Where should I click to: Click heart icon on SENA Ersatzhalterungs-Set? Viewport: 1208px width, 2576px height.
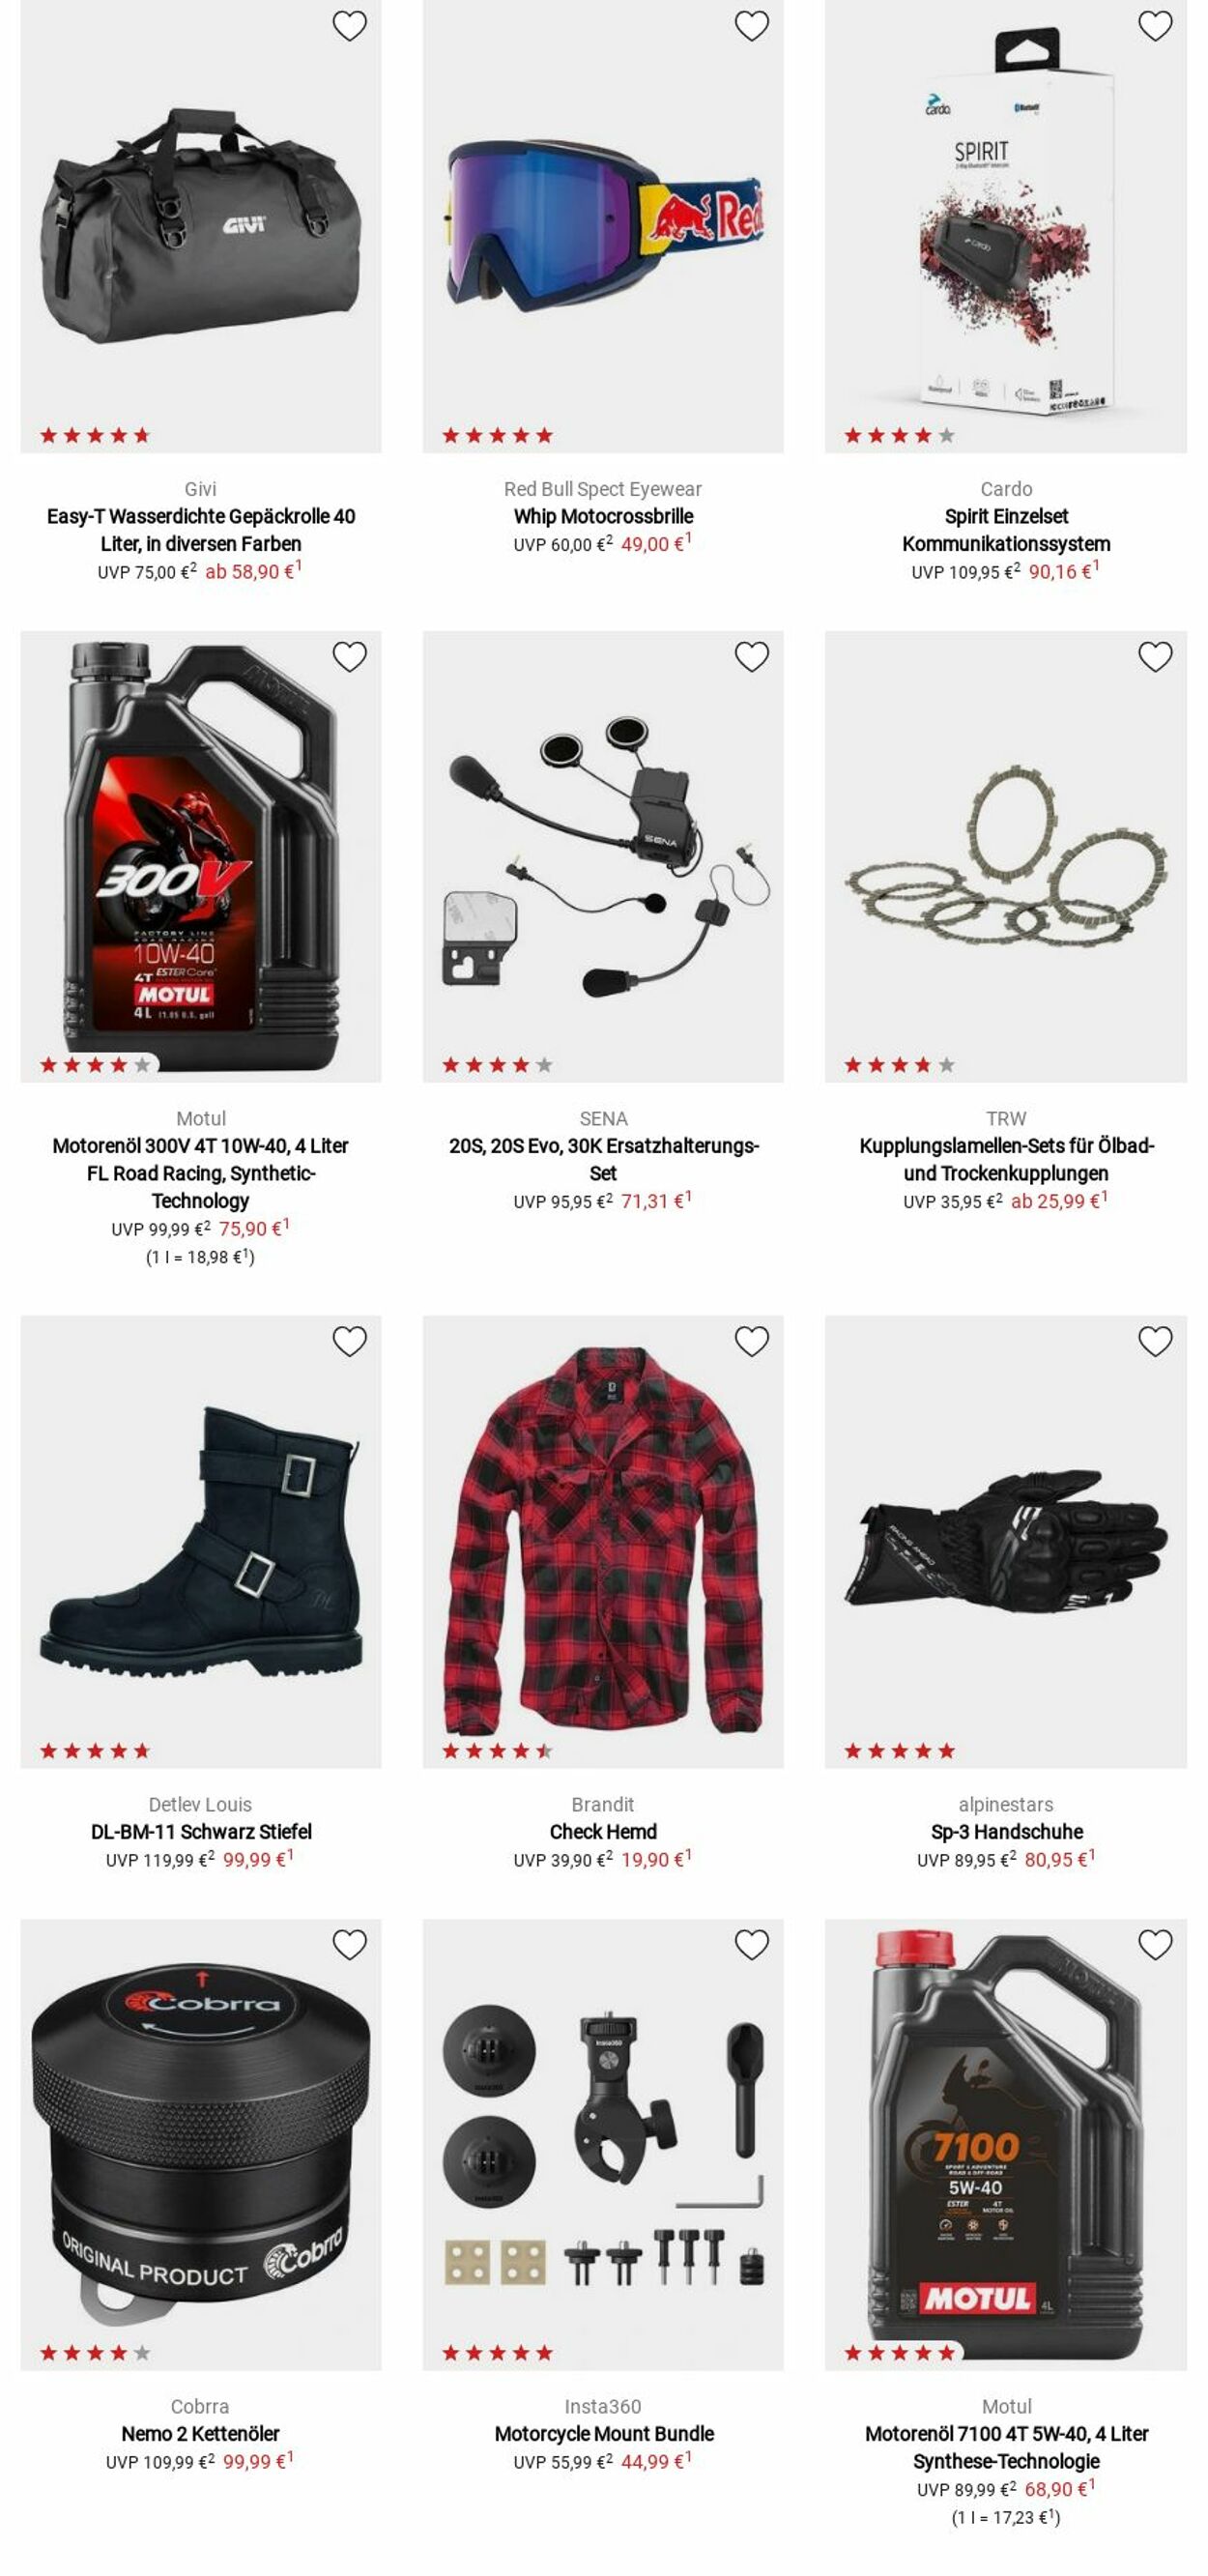pos(752,657)
